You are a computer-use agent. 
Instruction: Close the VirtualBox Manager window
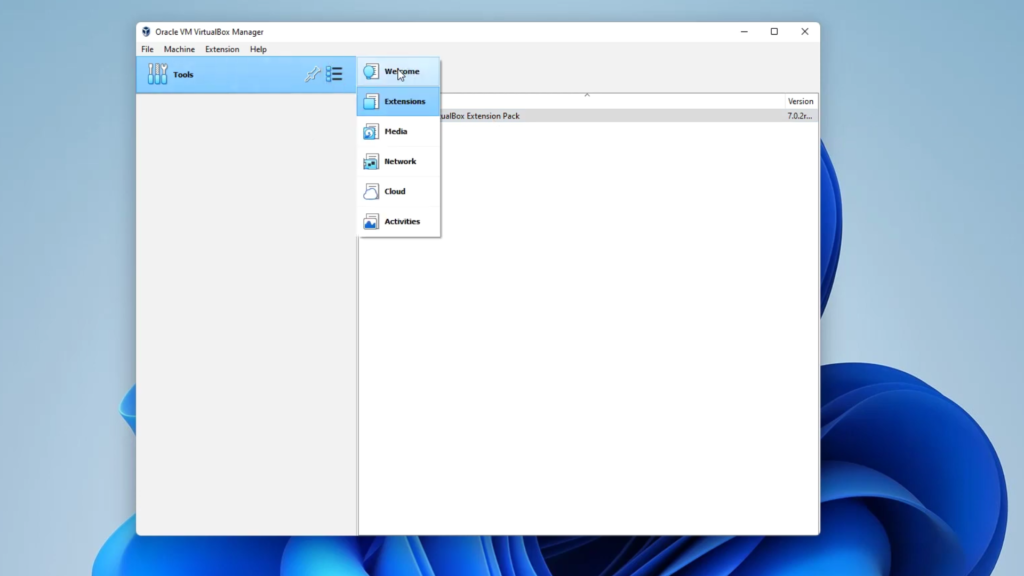(805, 31)
